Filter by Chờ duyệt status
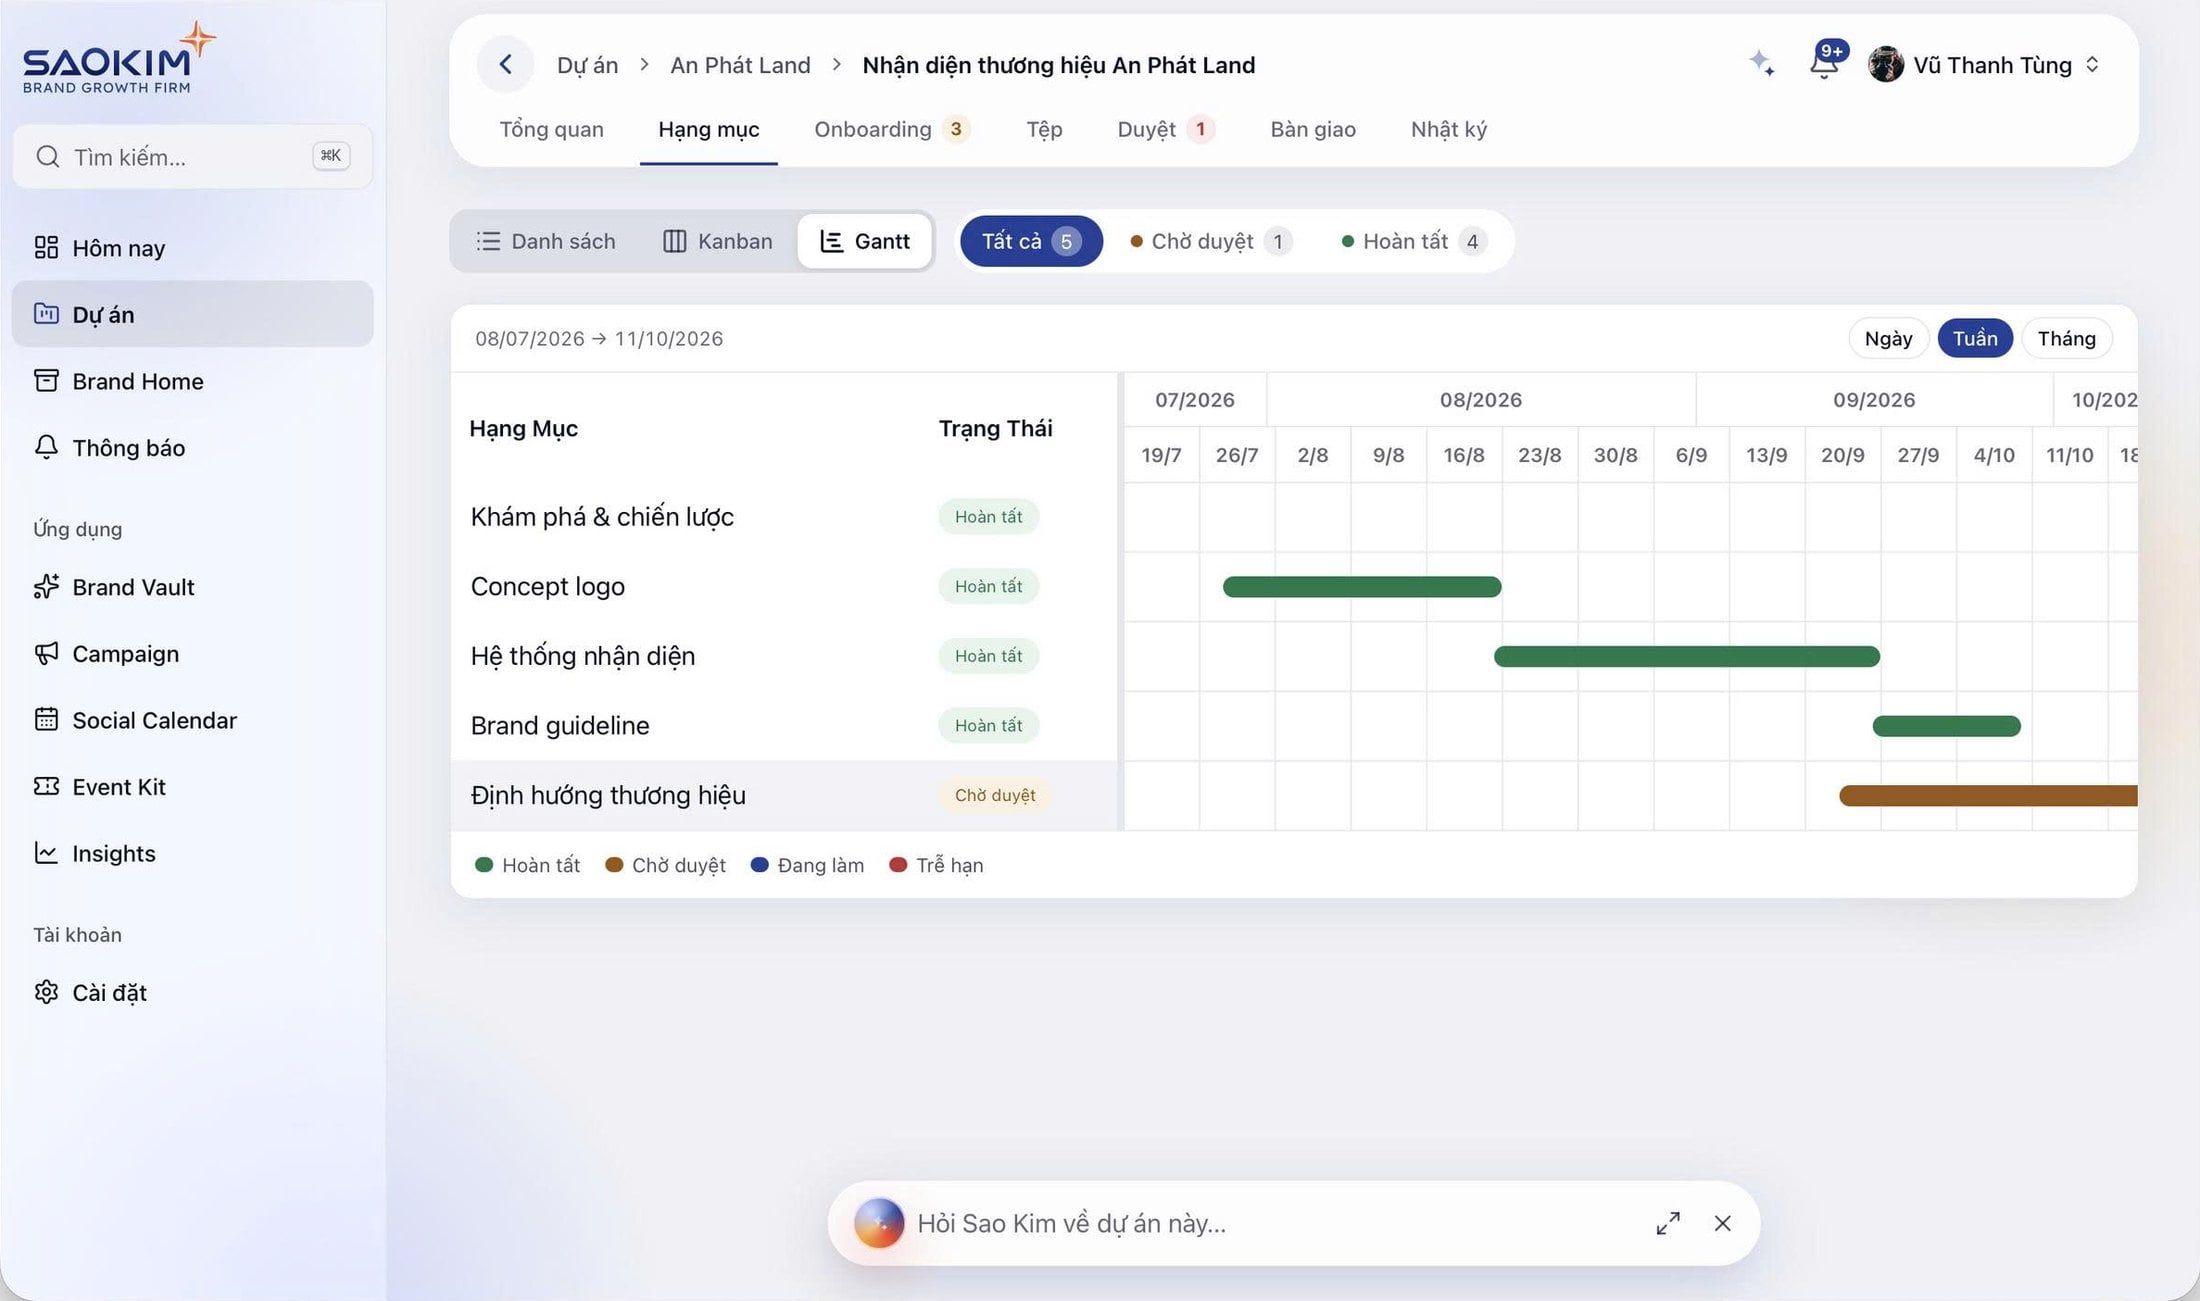 point(1211,241)
